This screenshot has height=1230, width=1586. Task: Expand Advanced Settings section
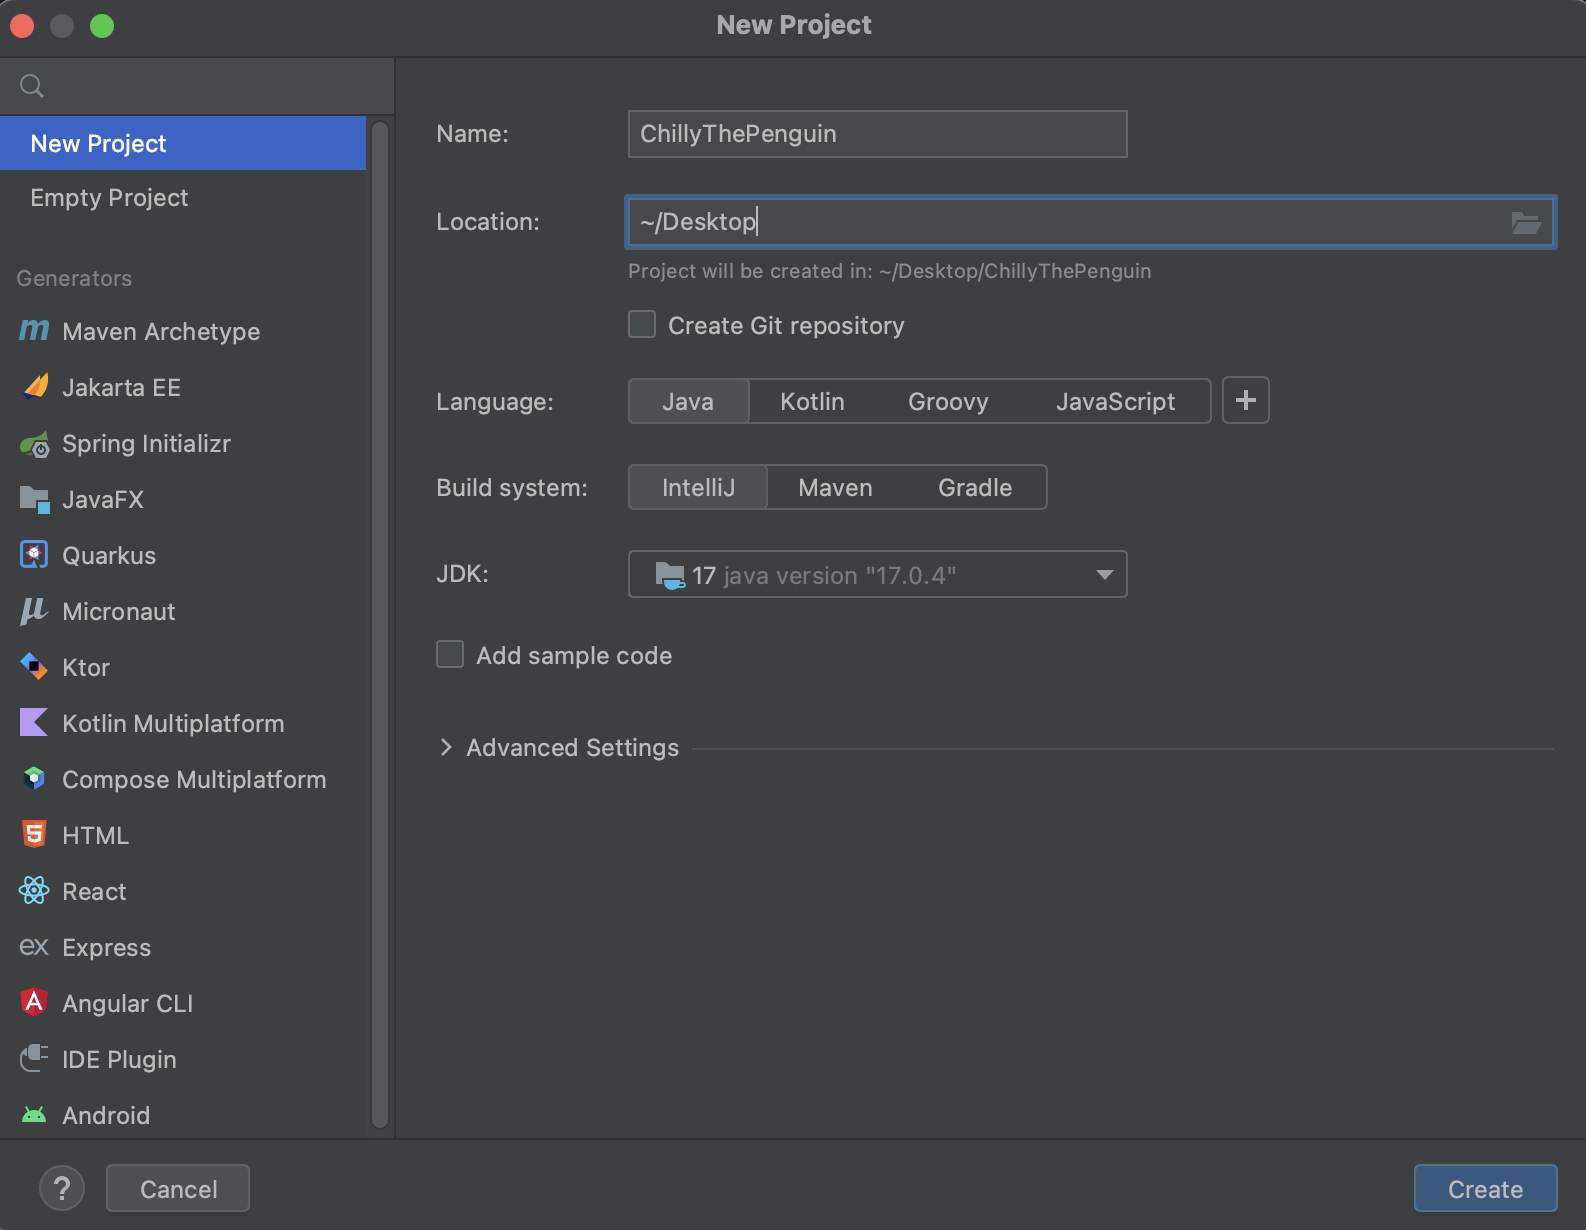446,748
